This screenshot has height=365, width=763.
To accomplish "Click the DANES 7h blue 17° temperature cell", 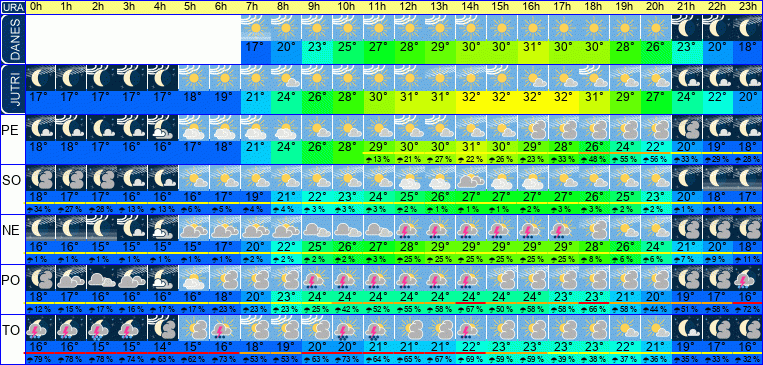I will click(x=255, y=48).
